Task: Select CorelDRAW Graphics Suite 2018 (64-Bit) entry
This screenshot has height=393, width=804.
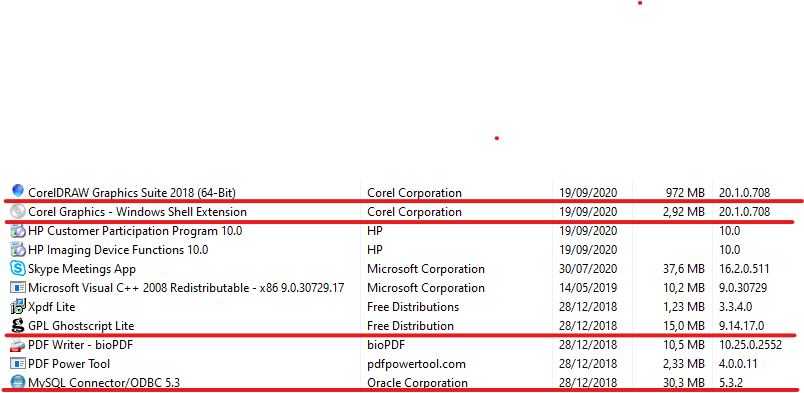Action: pos(132,193)
